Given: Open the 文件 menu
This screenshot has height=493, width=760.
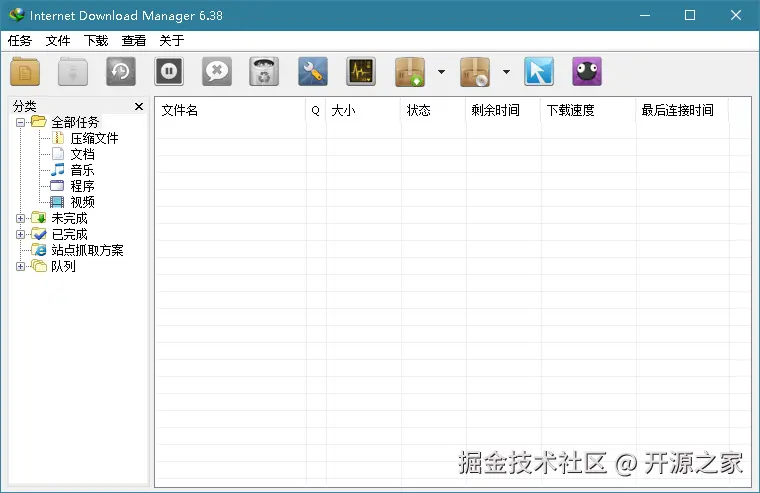Looking at the screenshot, I should coord(58,41).
